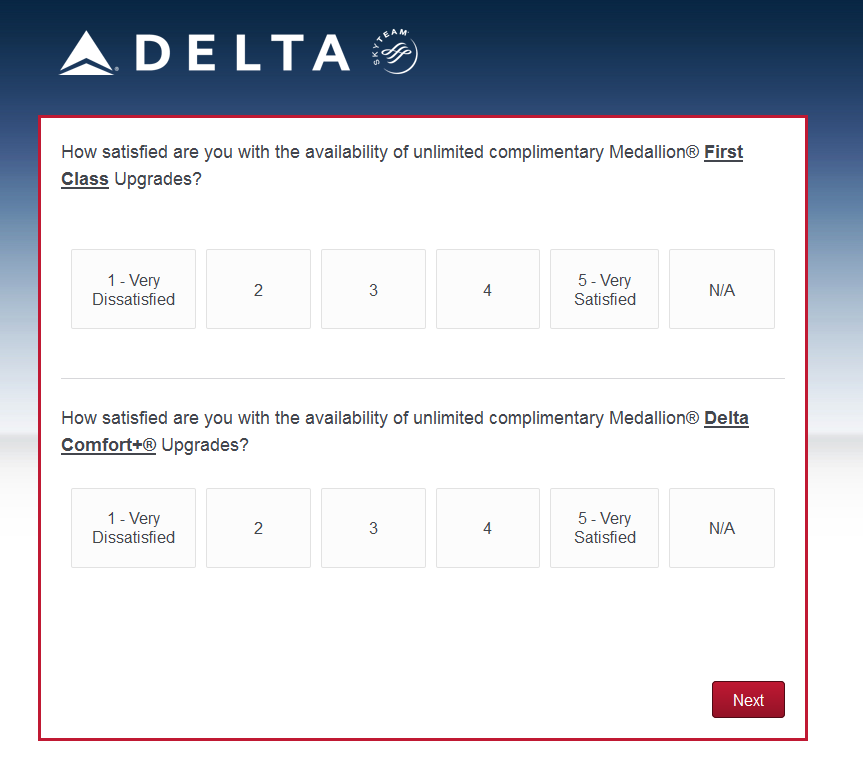Select rating 2 for First Class upgrades

(258, 289)
